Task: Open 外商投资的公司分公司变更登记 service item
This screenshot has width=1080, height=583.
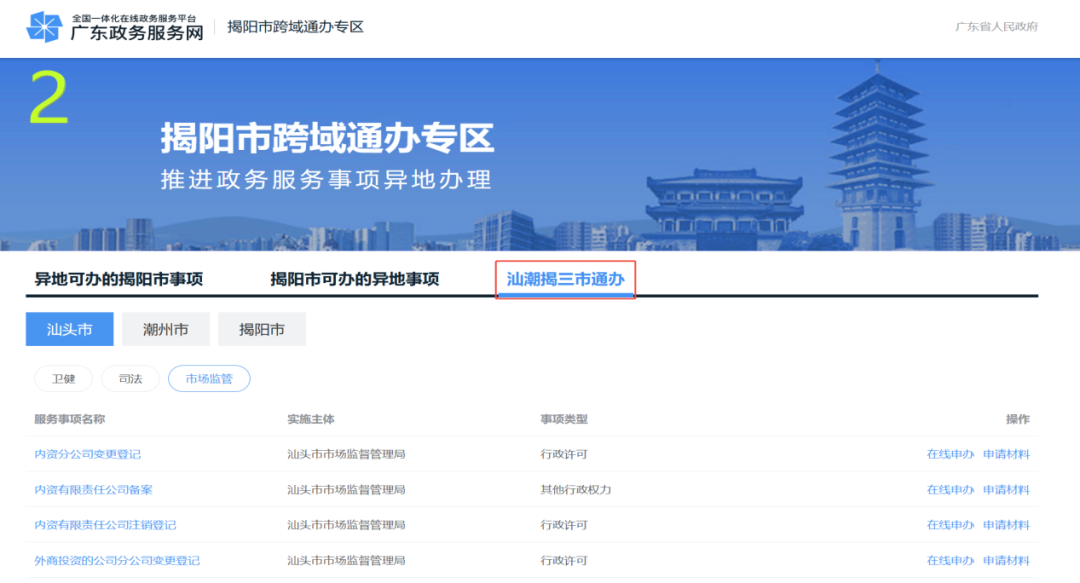Action: coord(117,560)
